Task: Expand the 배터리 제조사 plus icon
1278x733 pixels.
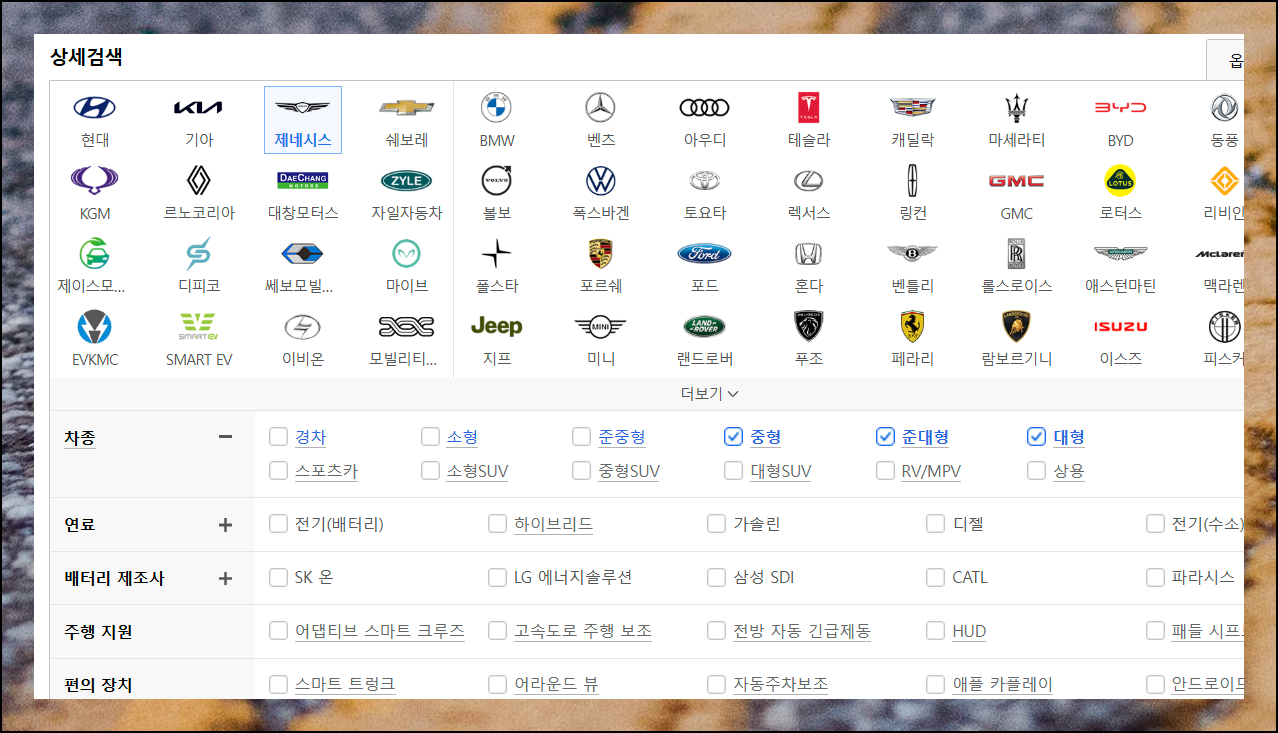Action: point(225,578)
